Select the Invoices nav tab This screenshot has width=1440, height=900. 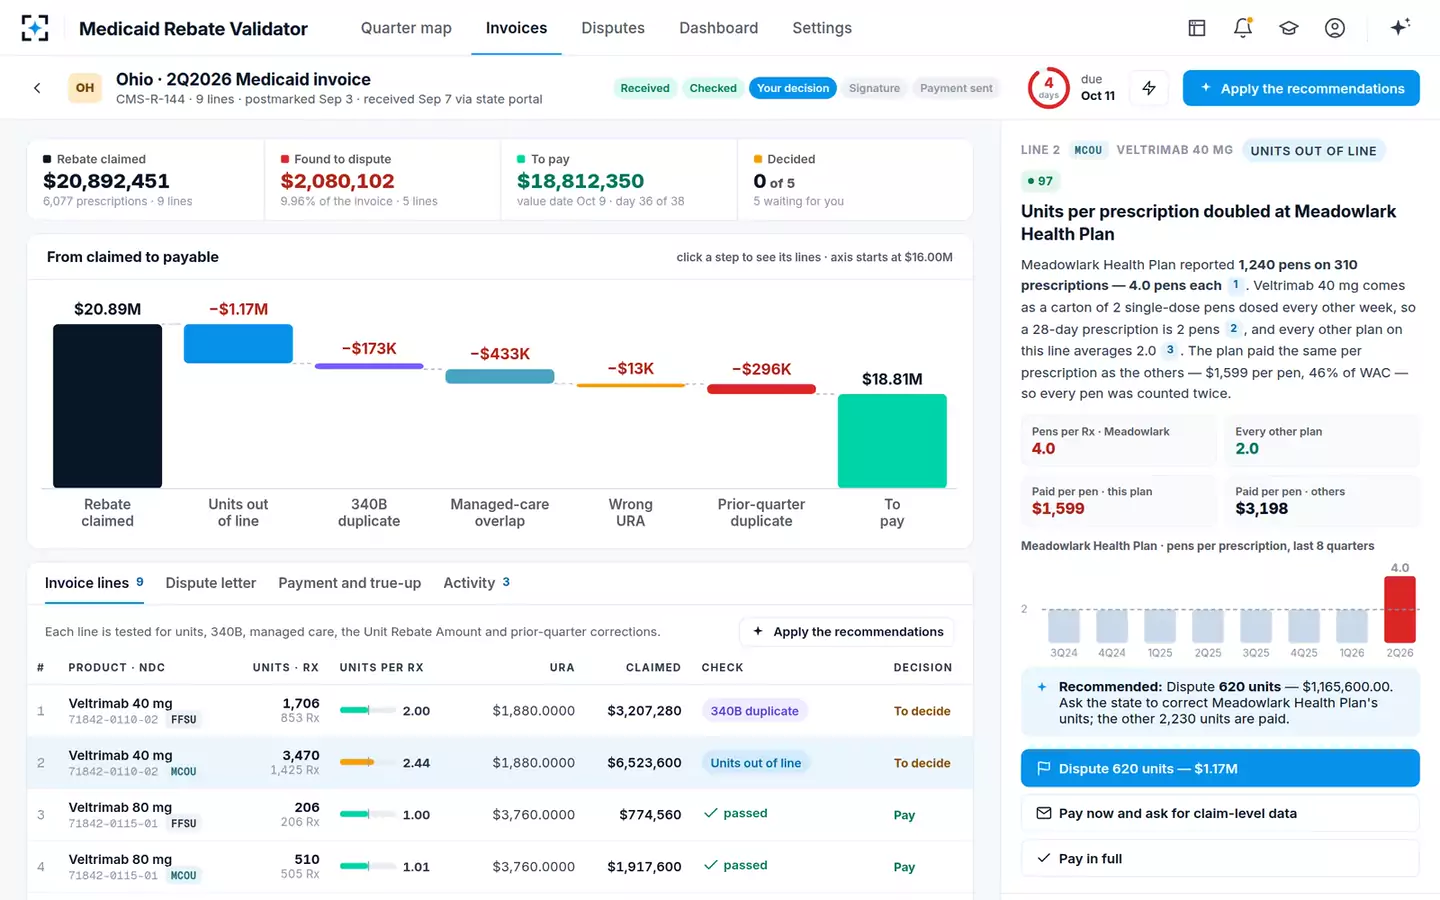coord(516,28)
